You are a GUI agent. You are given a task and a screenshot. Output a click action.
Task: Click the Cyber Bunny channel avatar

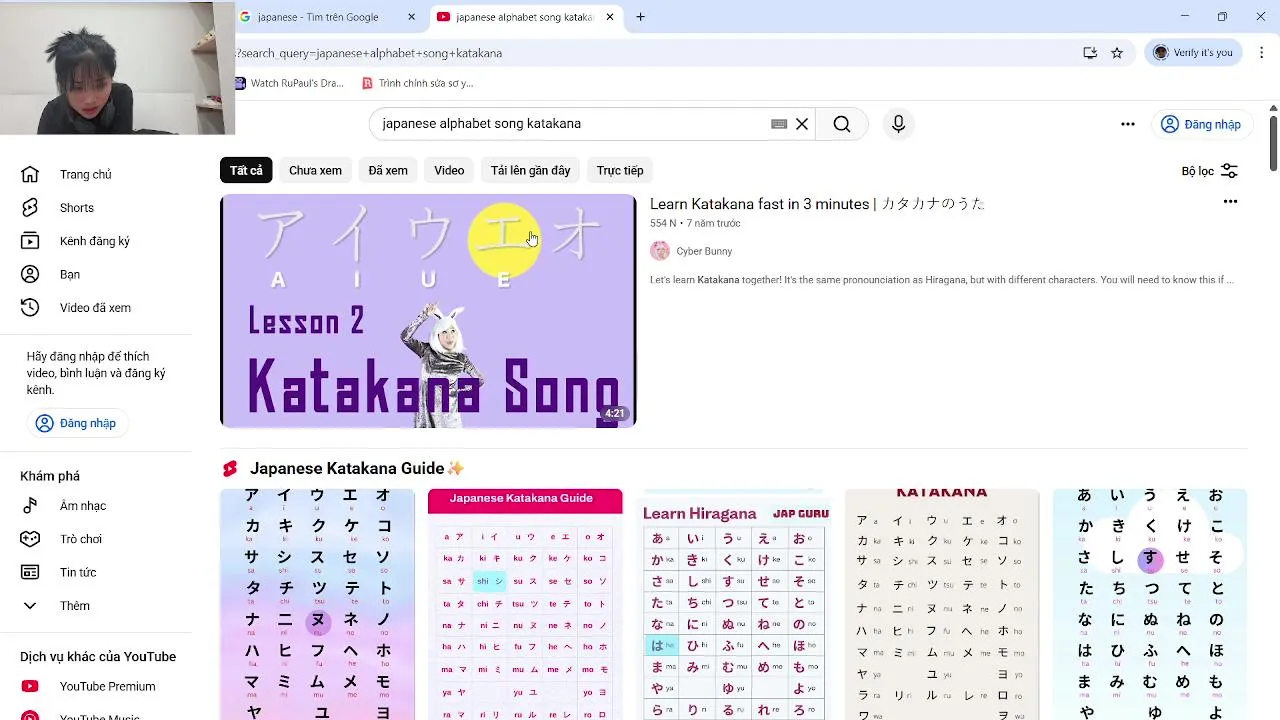coord(659,251)
